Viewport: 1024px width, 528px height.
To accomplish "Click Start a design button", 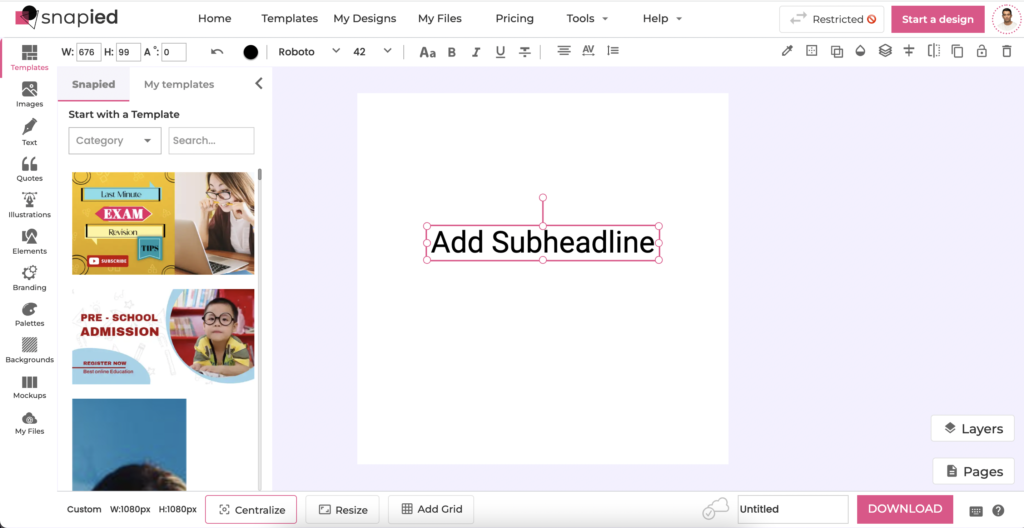I will (938, 20).
